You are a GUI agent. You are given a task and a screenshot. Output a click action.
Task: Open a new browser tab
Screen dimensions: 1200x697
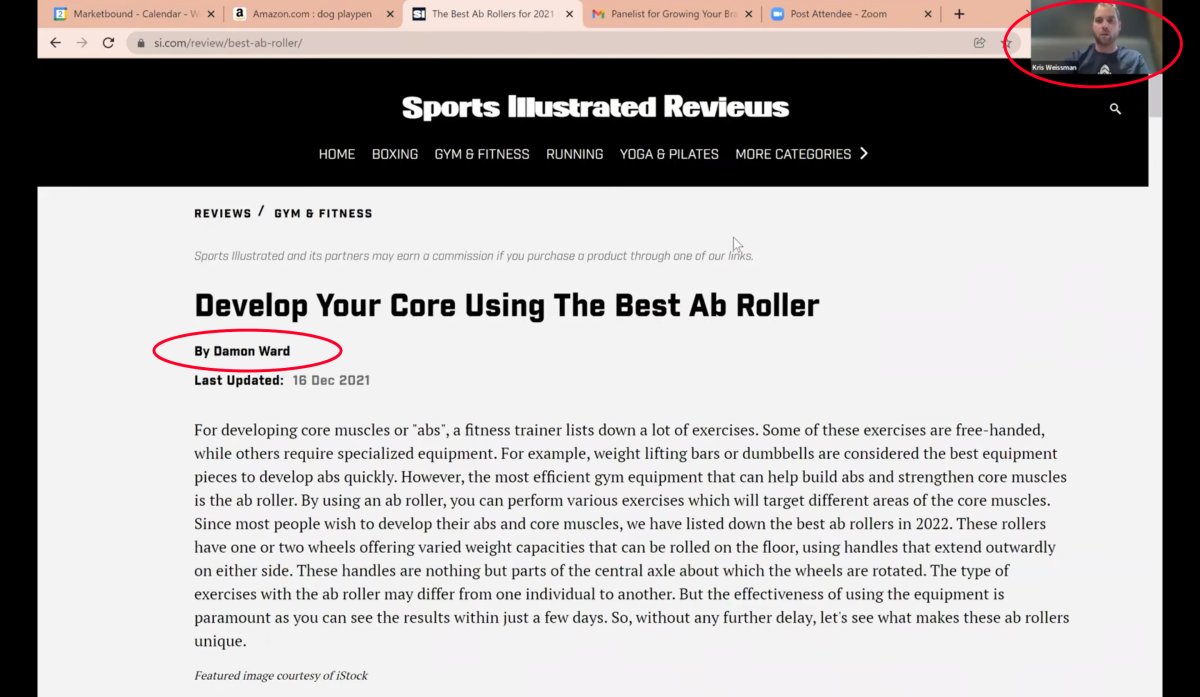pos(959,14)
